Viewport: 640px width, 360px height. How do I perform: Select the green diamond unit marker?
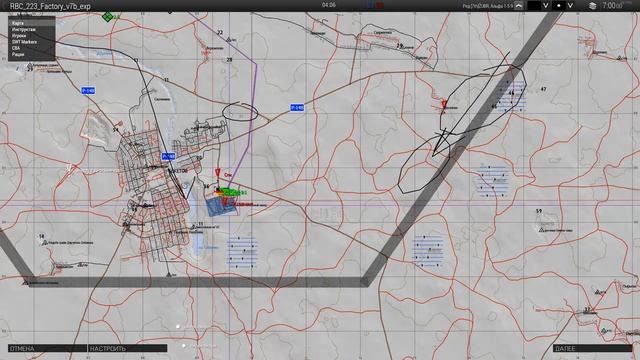coord(107,17)
